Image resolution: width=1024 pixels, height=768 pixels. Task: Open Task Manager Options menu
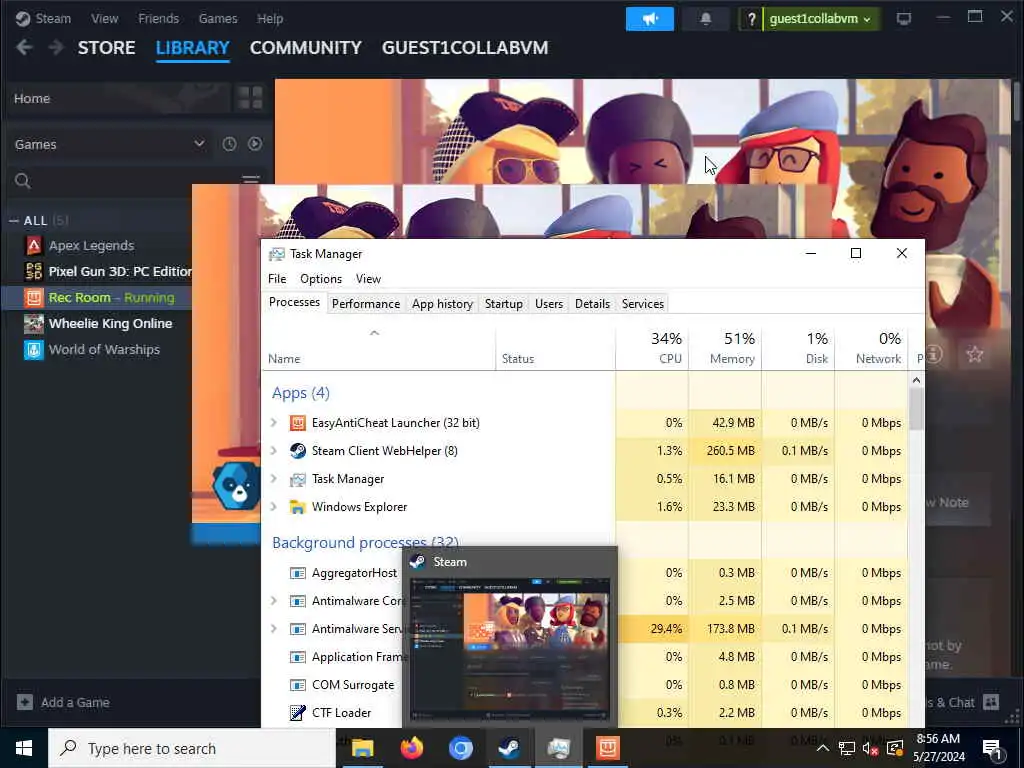(x=321, y=279)
